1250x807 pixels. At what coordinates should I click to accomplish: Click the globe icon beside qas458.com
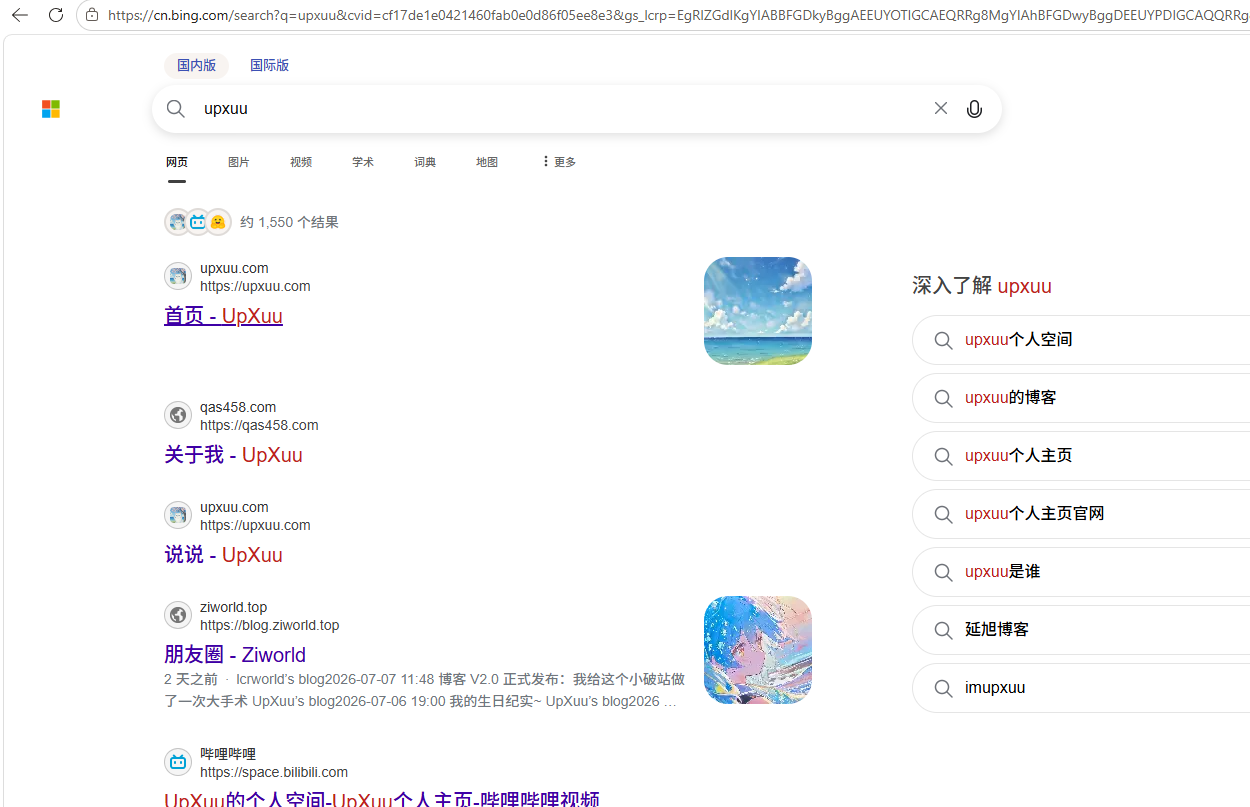coord(178,415)
